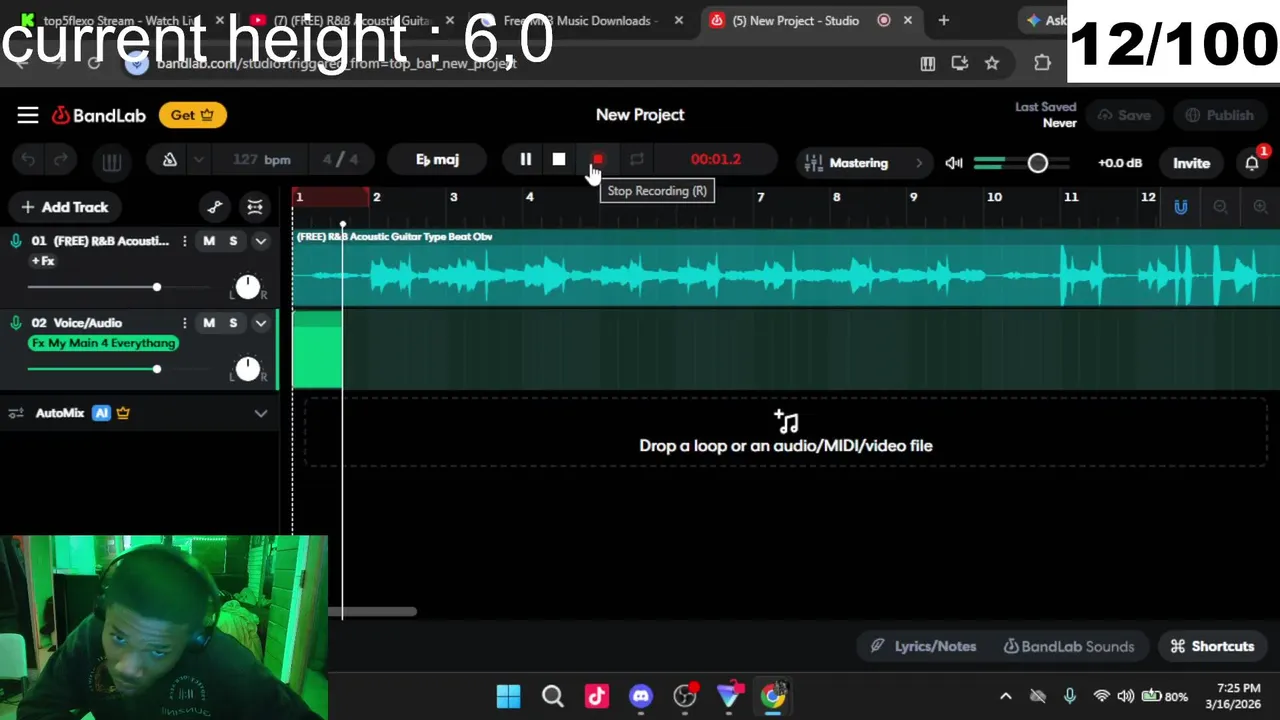Mute track 01 R&B Acoustic
The height and width of the screenshot is (720, 1280).
(209, 241)
